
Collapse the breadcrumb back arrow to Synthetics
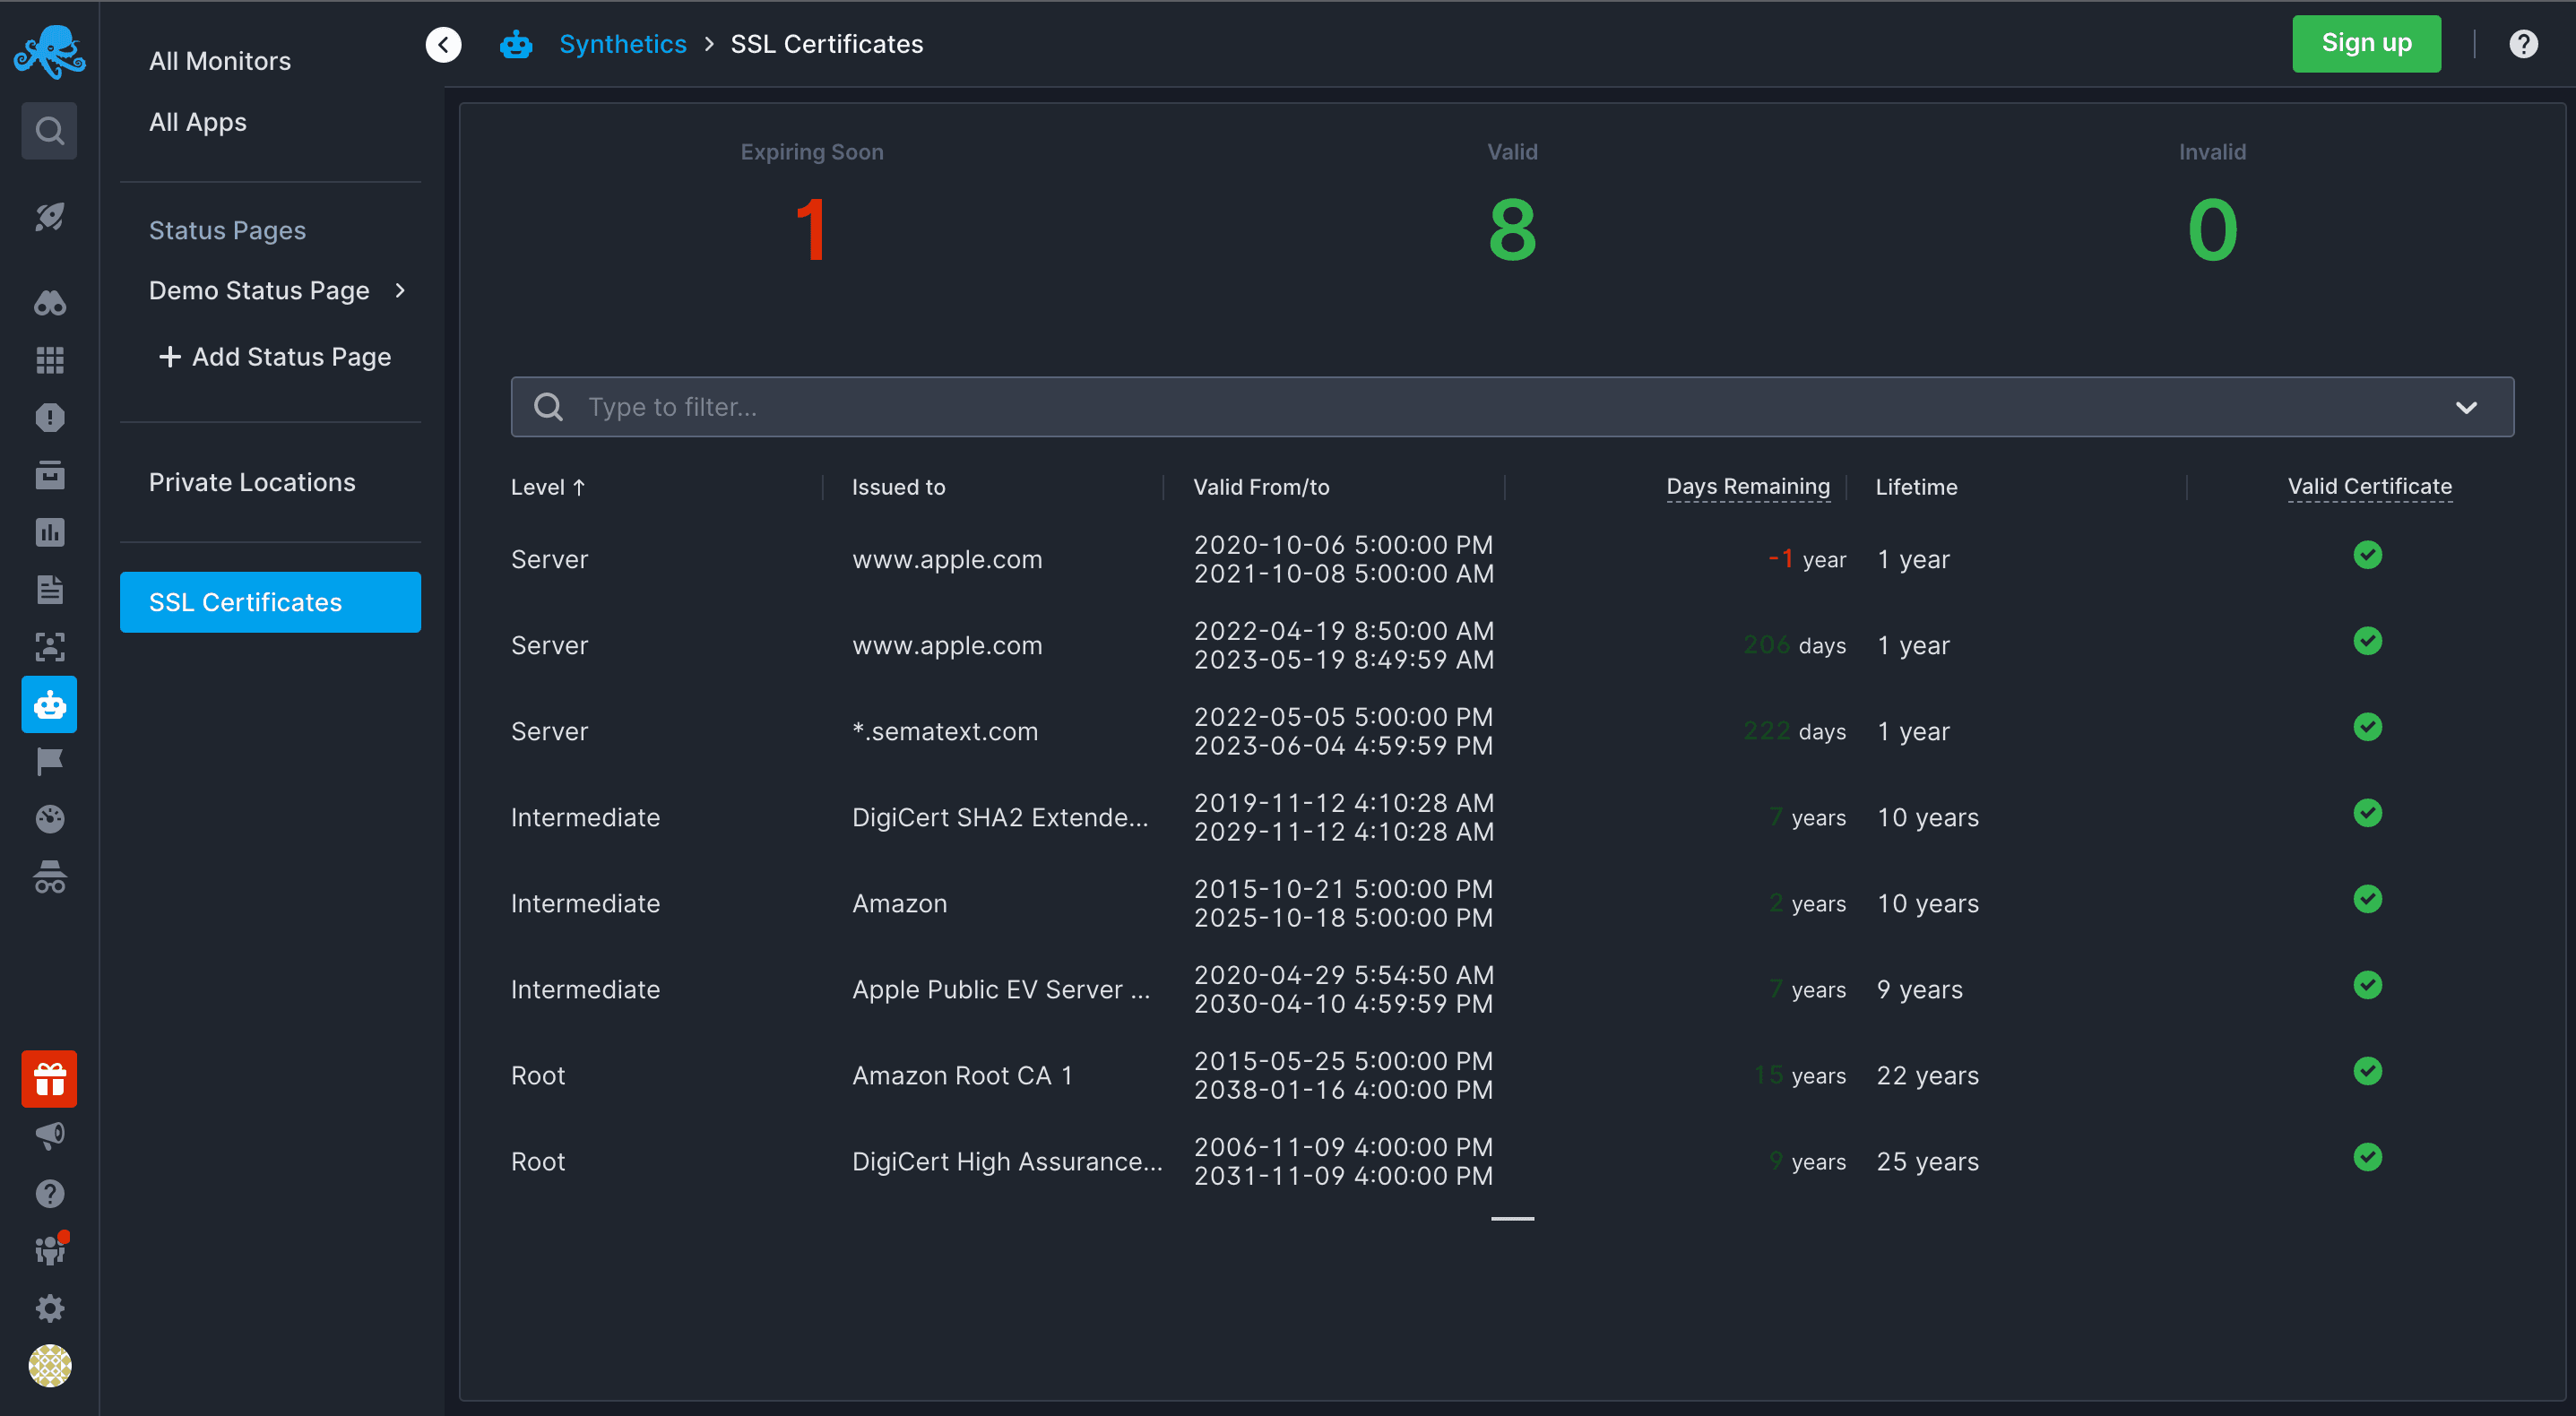click(443, 44)
